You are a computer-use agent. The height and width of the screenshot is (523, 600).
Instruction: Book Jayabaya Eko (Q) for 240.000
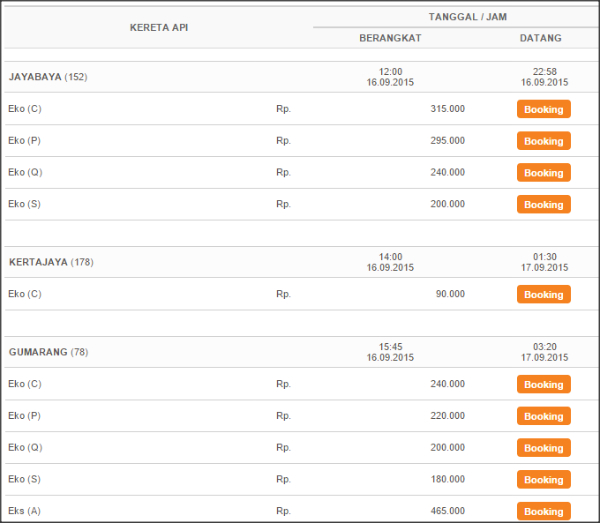pyautogui.click(x=543, y=173)
